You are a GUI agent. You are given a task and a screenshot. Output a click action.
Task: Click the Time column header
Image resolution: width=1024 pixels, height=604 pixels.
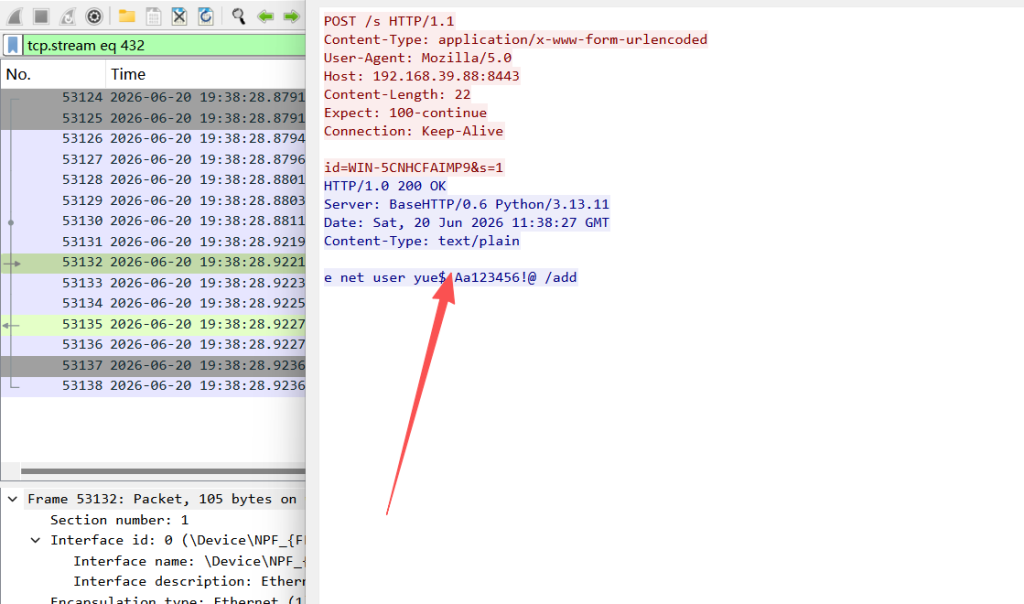[205, 74]
